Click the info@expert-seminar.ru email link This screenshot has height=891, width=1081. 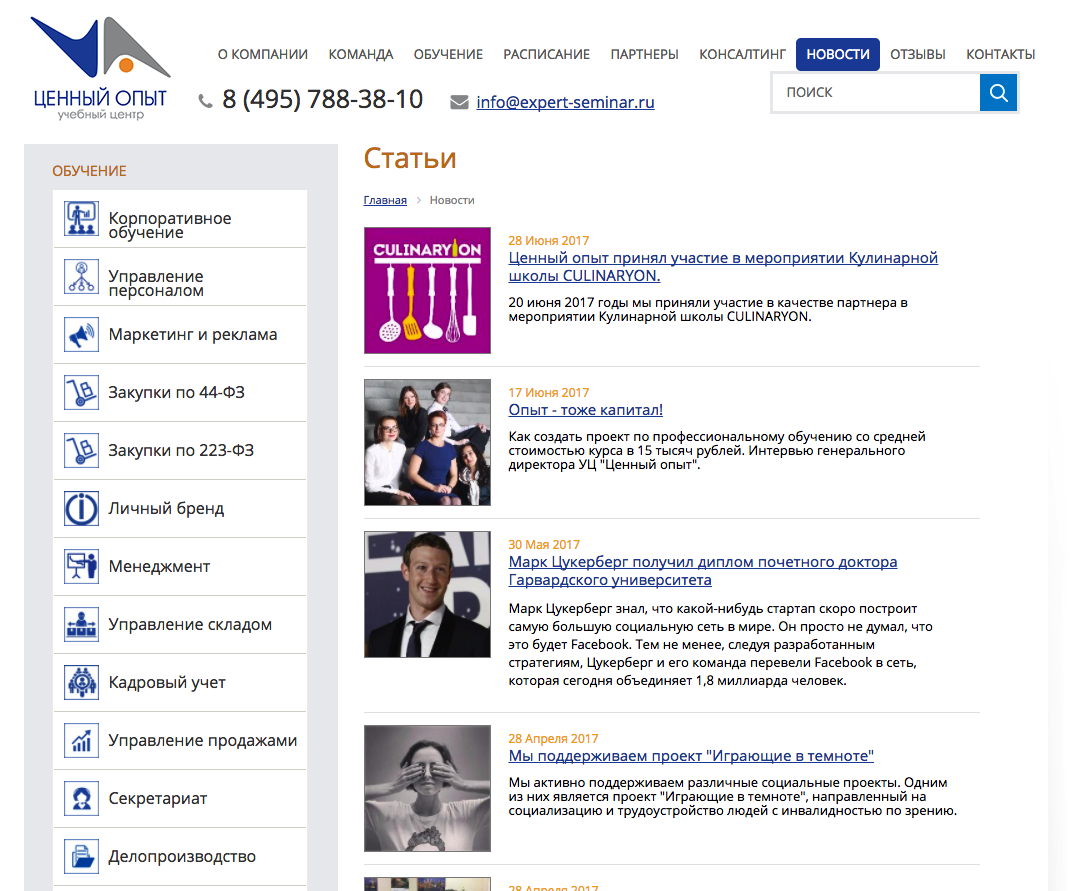coord(565,102)
